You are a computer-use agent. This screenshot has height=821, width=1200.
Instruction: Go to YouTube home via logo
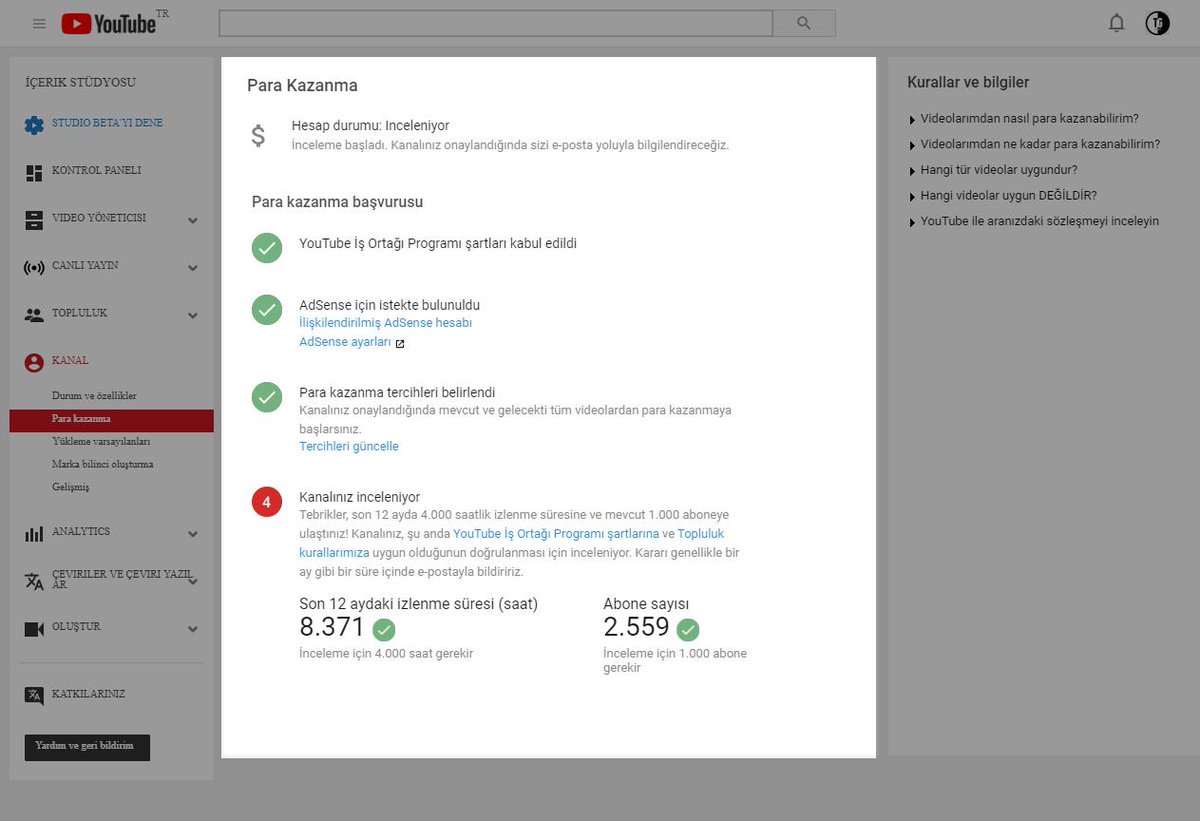[109, 23]
